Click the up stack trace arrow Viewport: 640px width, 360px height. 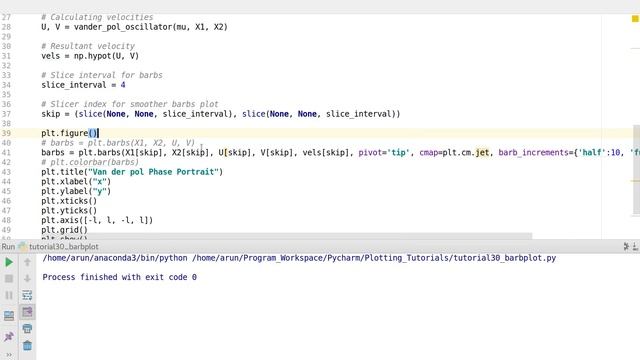(x=27, y=262)
